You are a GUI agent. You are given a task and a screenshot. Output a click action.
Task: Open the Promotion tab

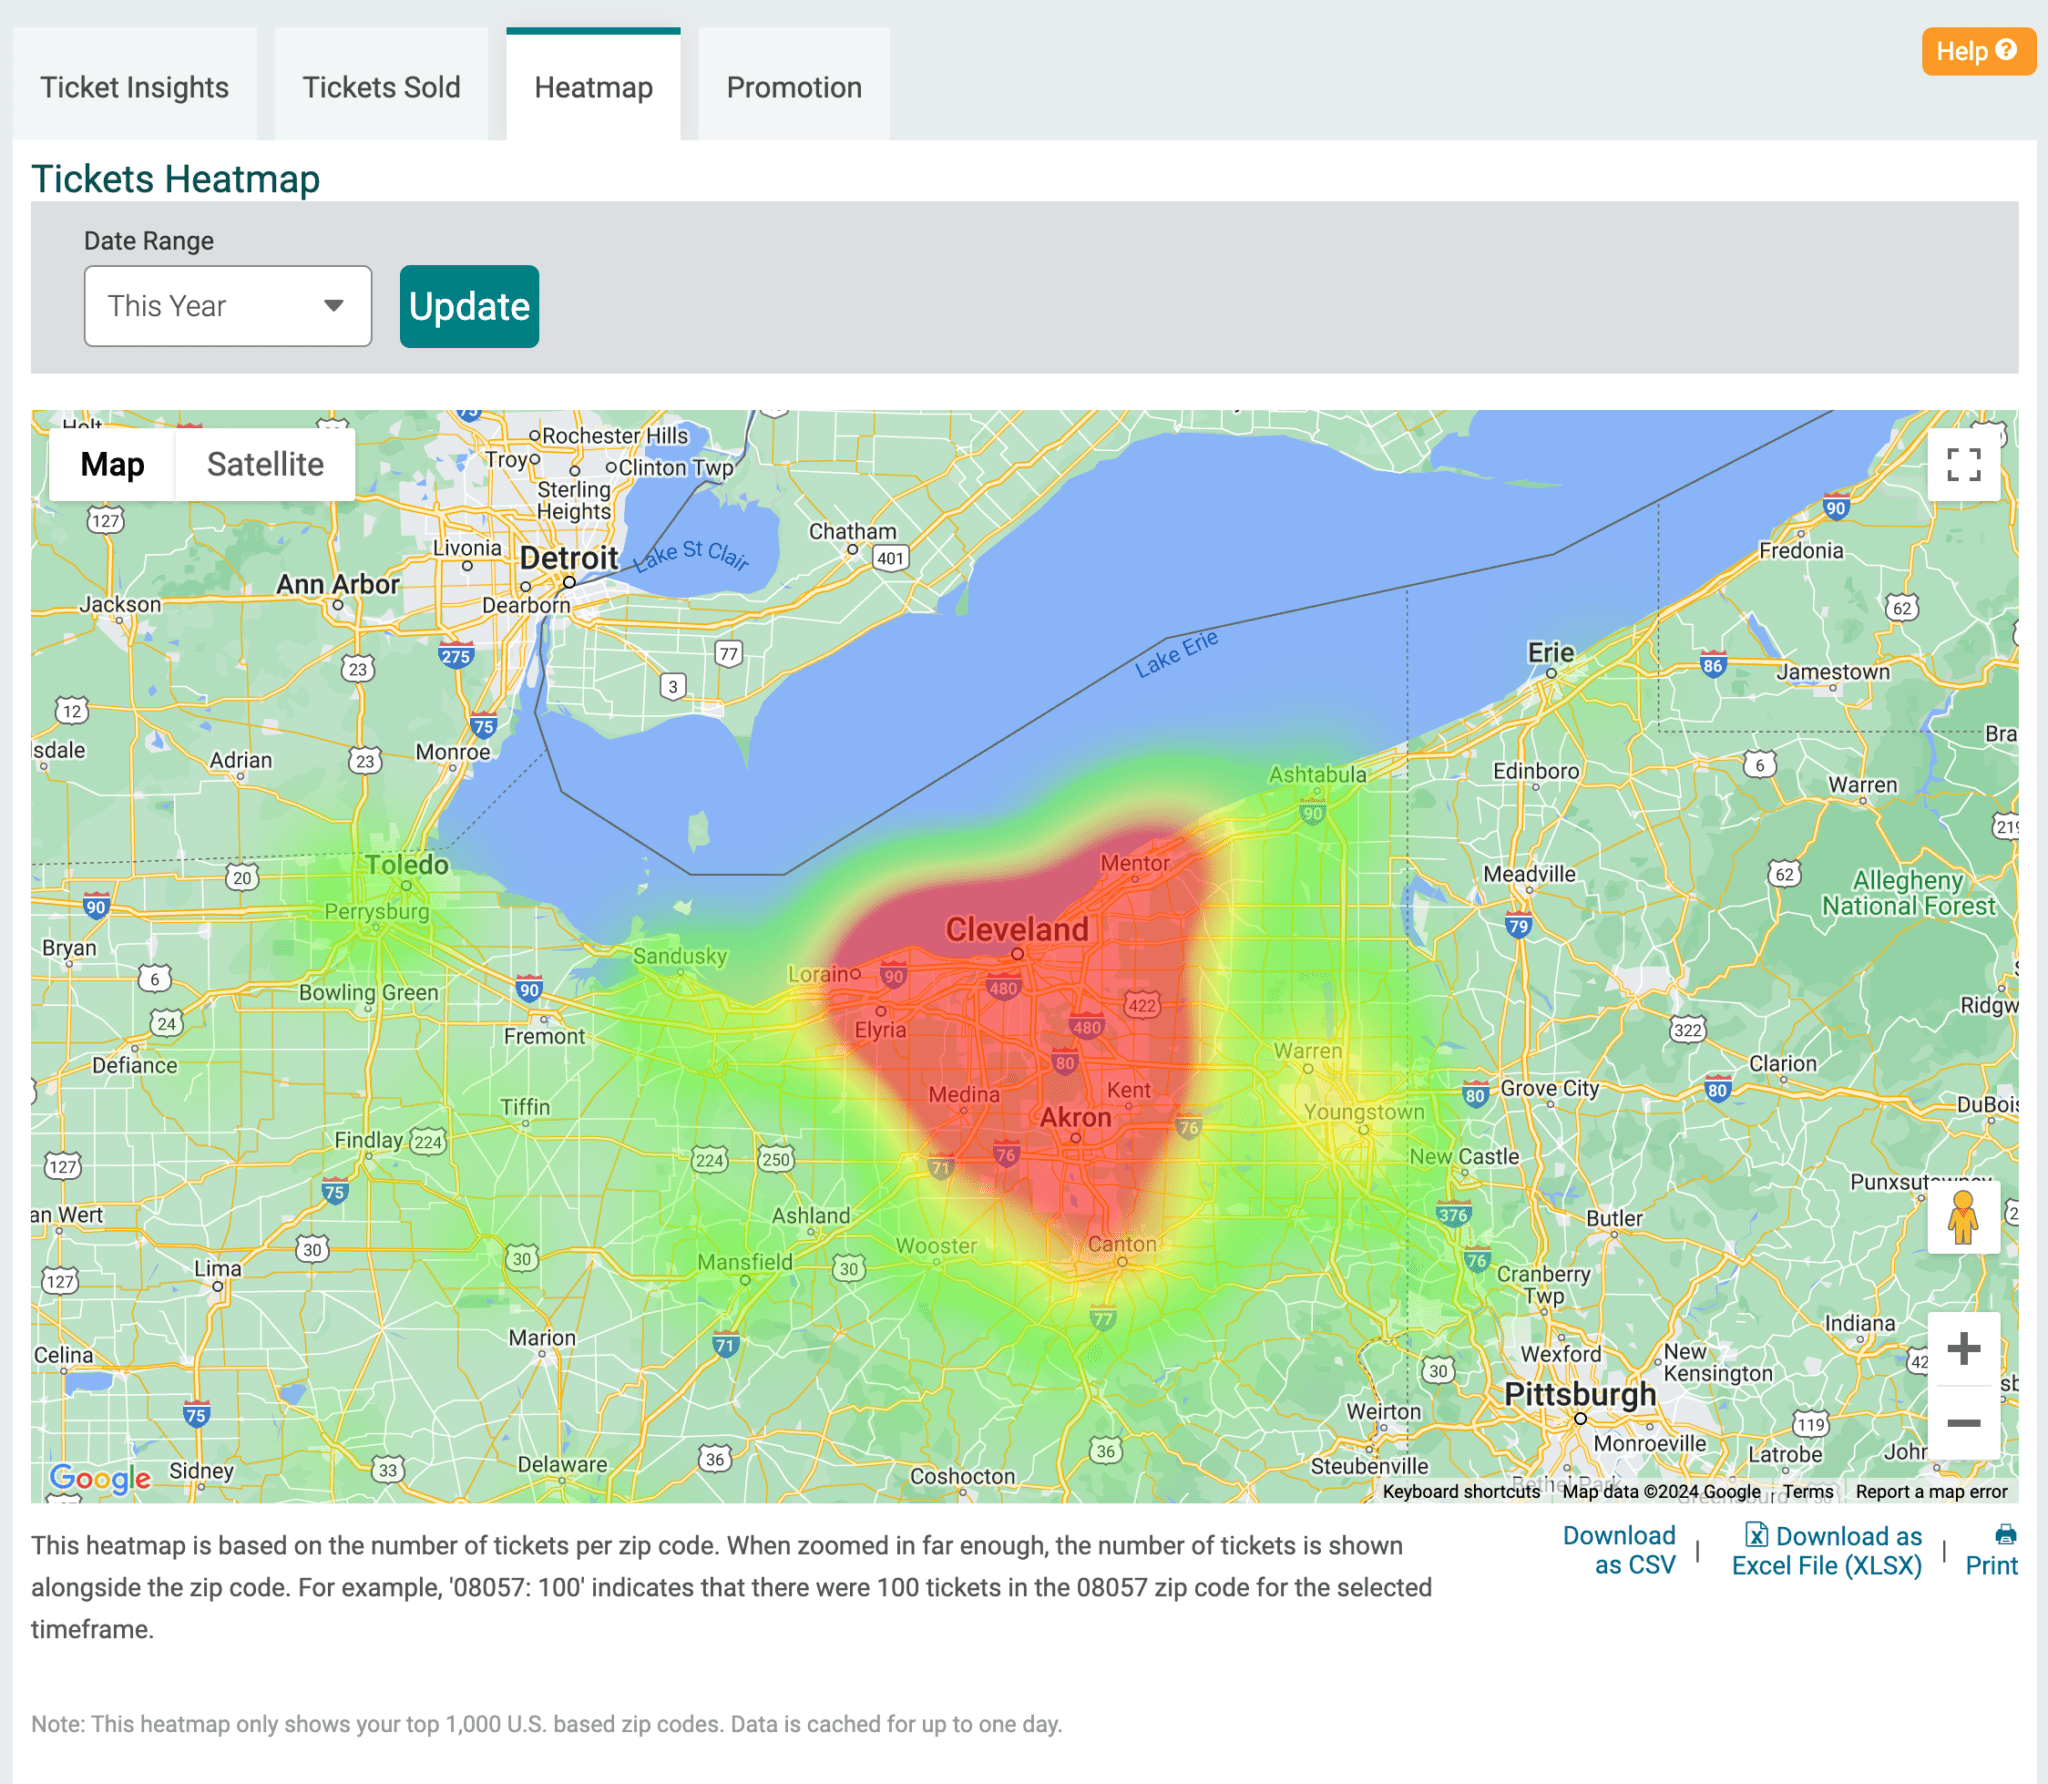(794, 88)
